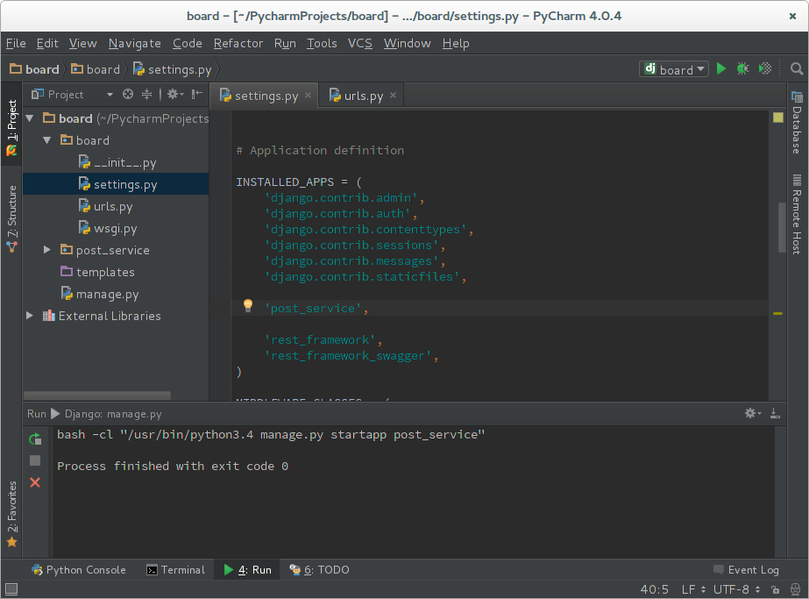Open the Database side tool window
809x599 pixels.
point(797,123)
